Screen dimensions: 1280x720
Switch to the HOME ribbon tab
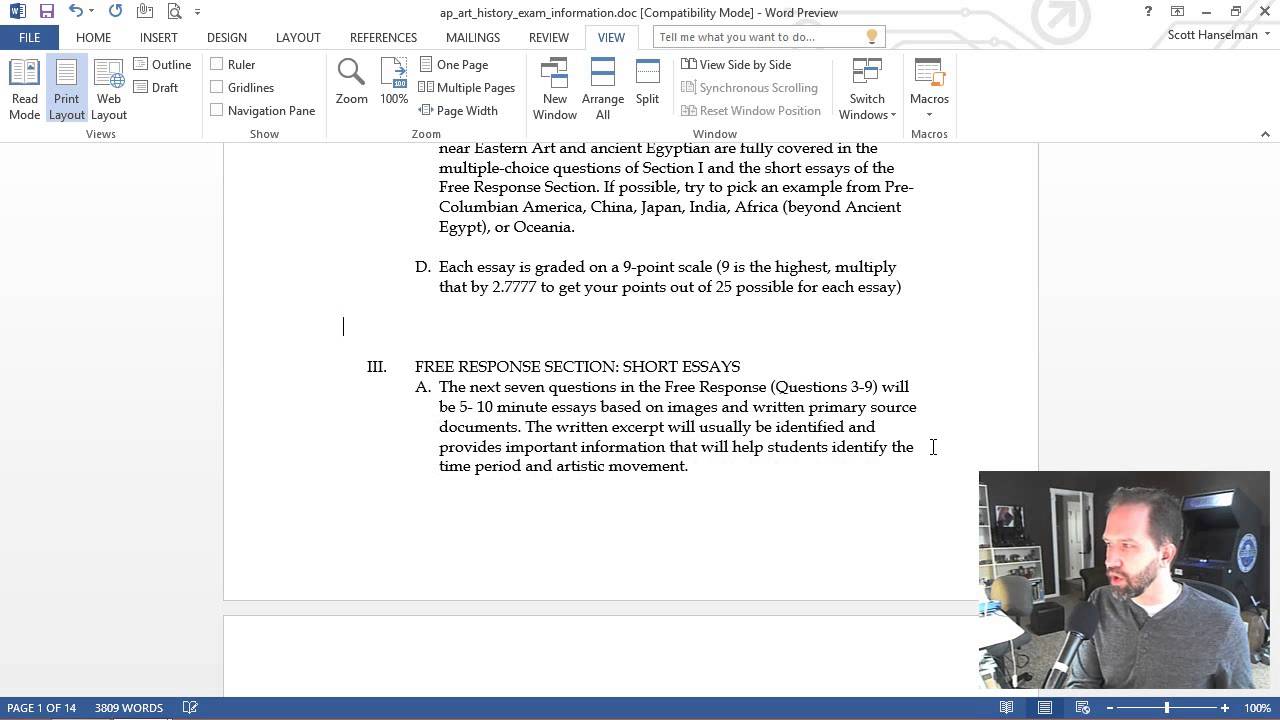pyautogui.click(x=93, y=37)
